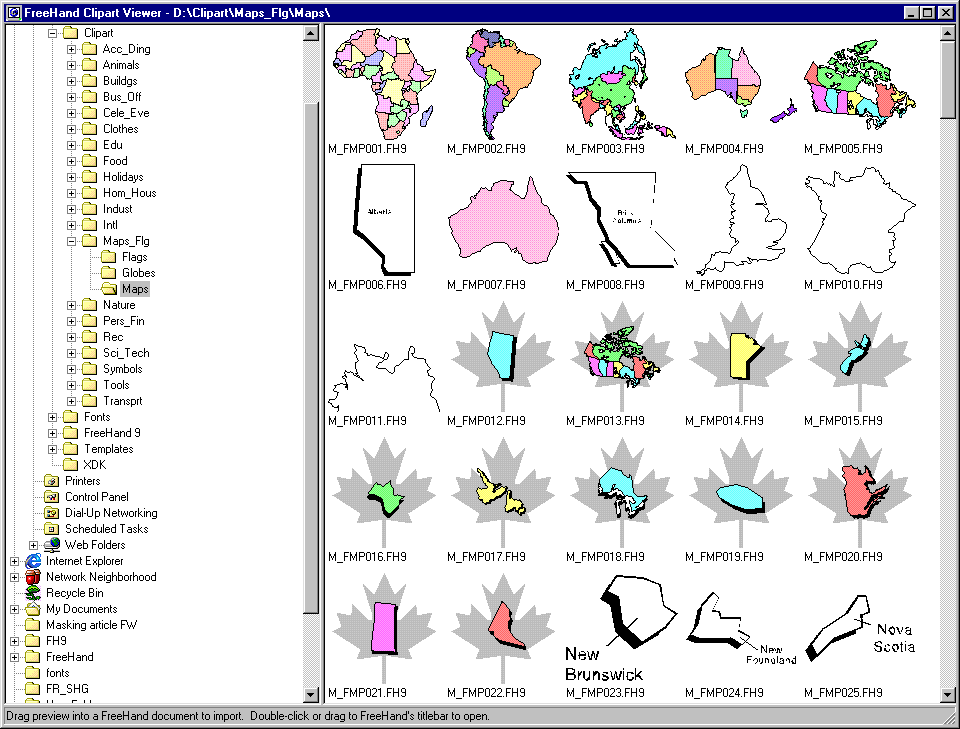
Task: Select the Maps folder in tree
Action: (135, 289)
